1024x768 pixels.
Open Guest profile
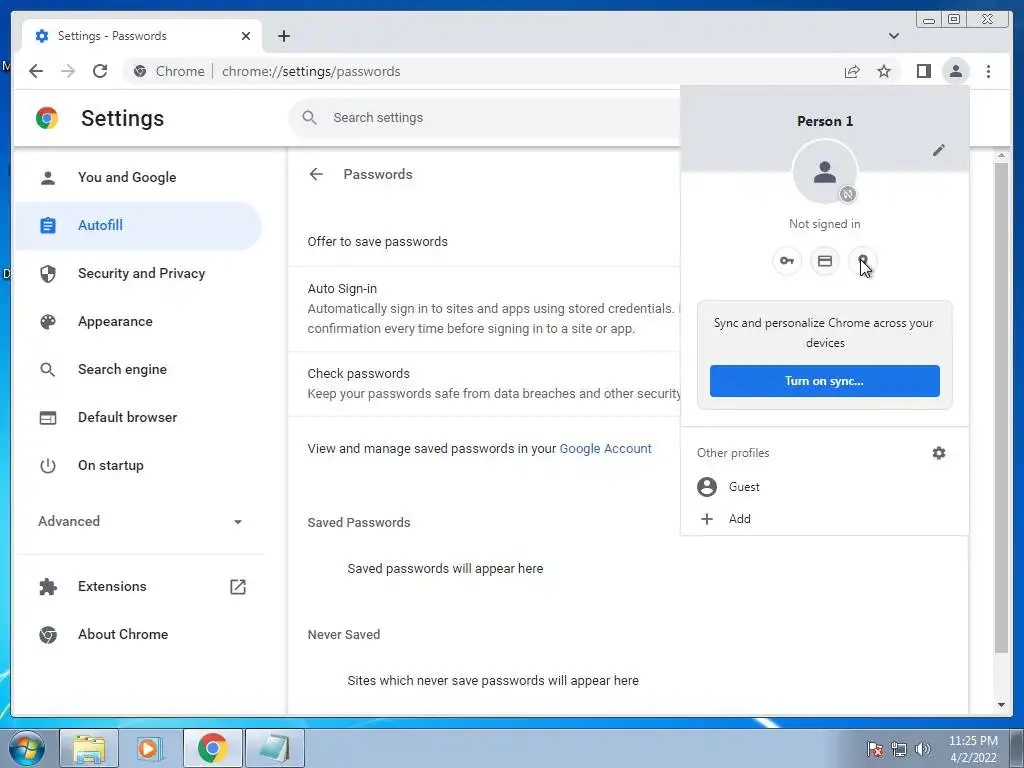tap(825, 487)
